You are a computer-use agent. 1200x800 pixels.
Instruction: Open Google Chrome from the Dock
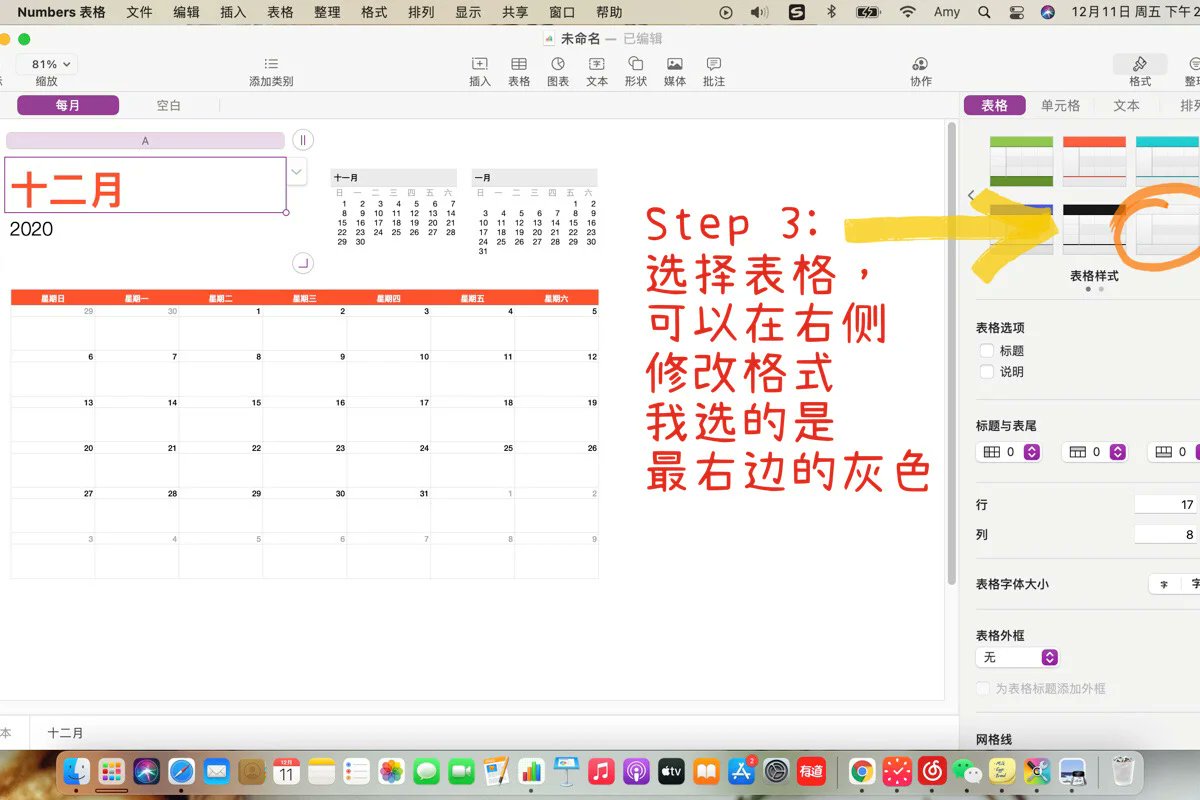(x=862, y=771)
